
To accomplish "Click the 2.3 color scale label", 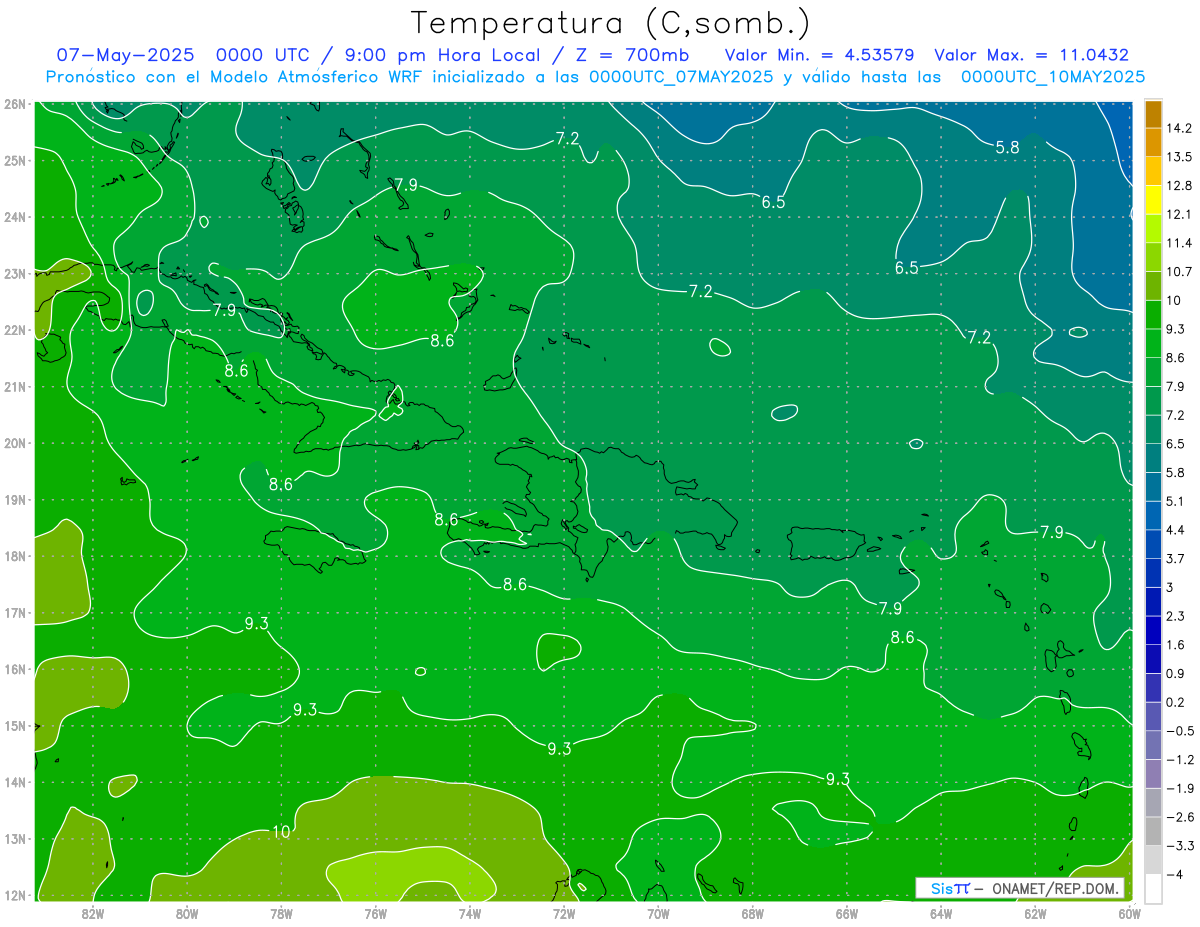I will (x=1176, y=616).
